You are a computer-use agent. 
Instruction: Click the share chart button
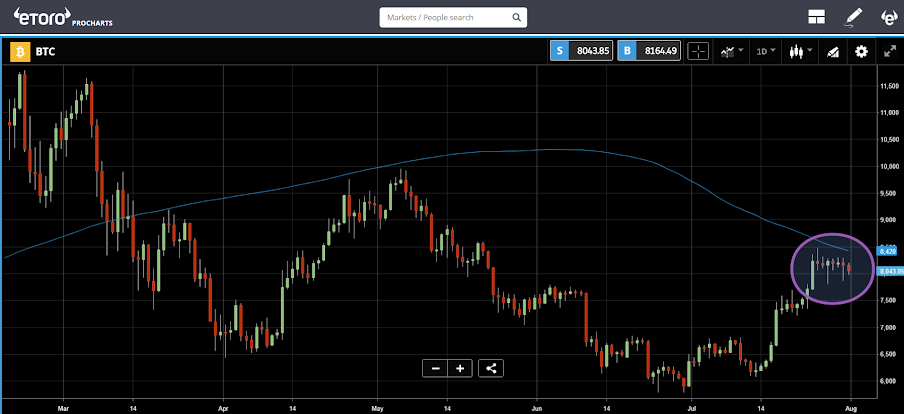(491, 368)
